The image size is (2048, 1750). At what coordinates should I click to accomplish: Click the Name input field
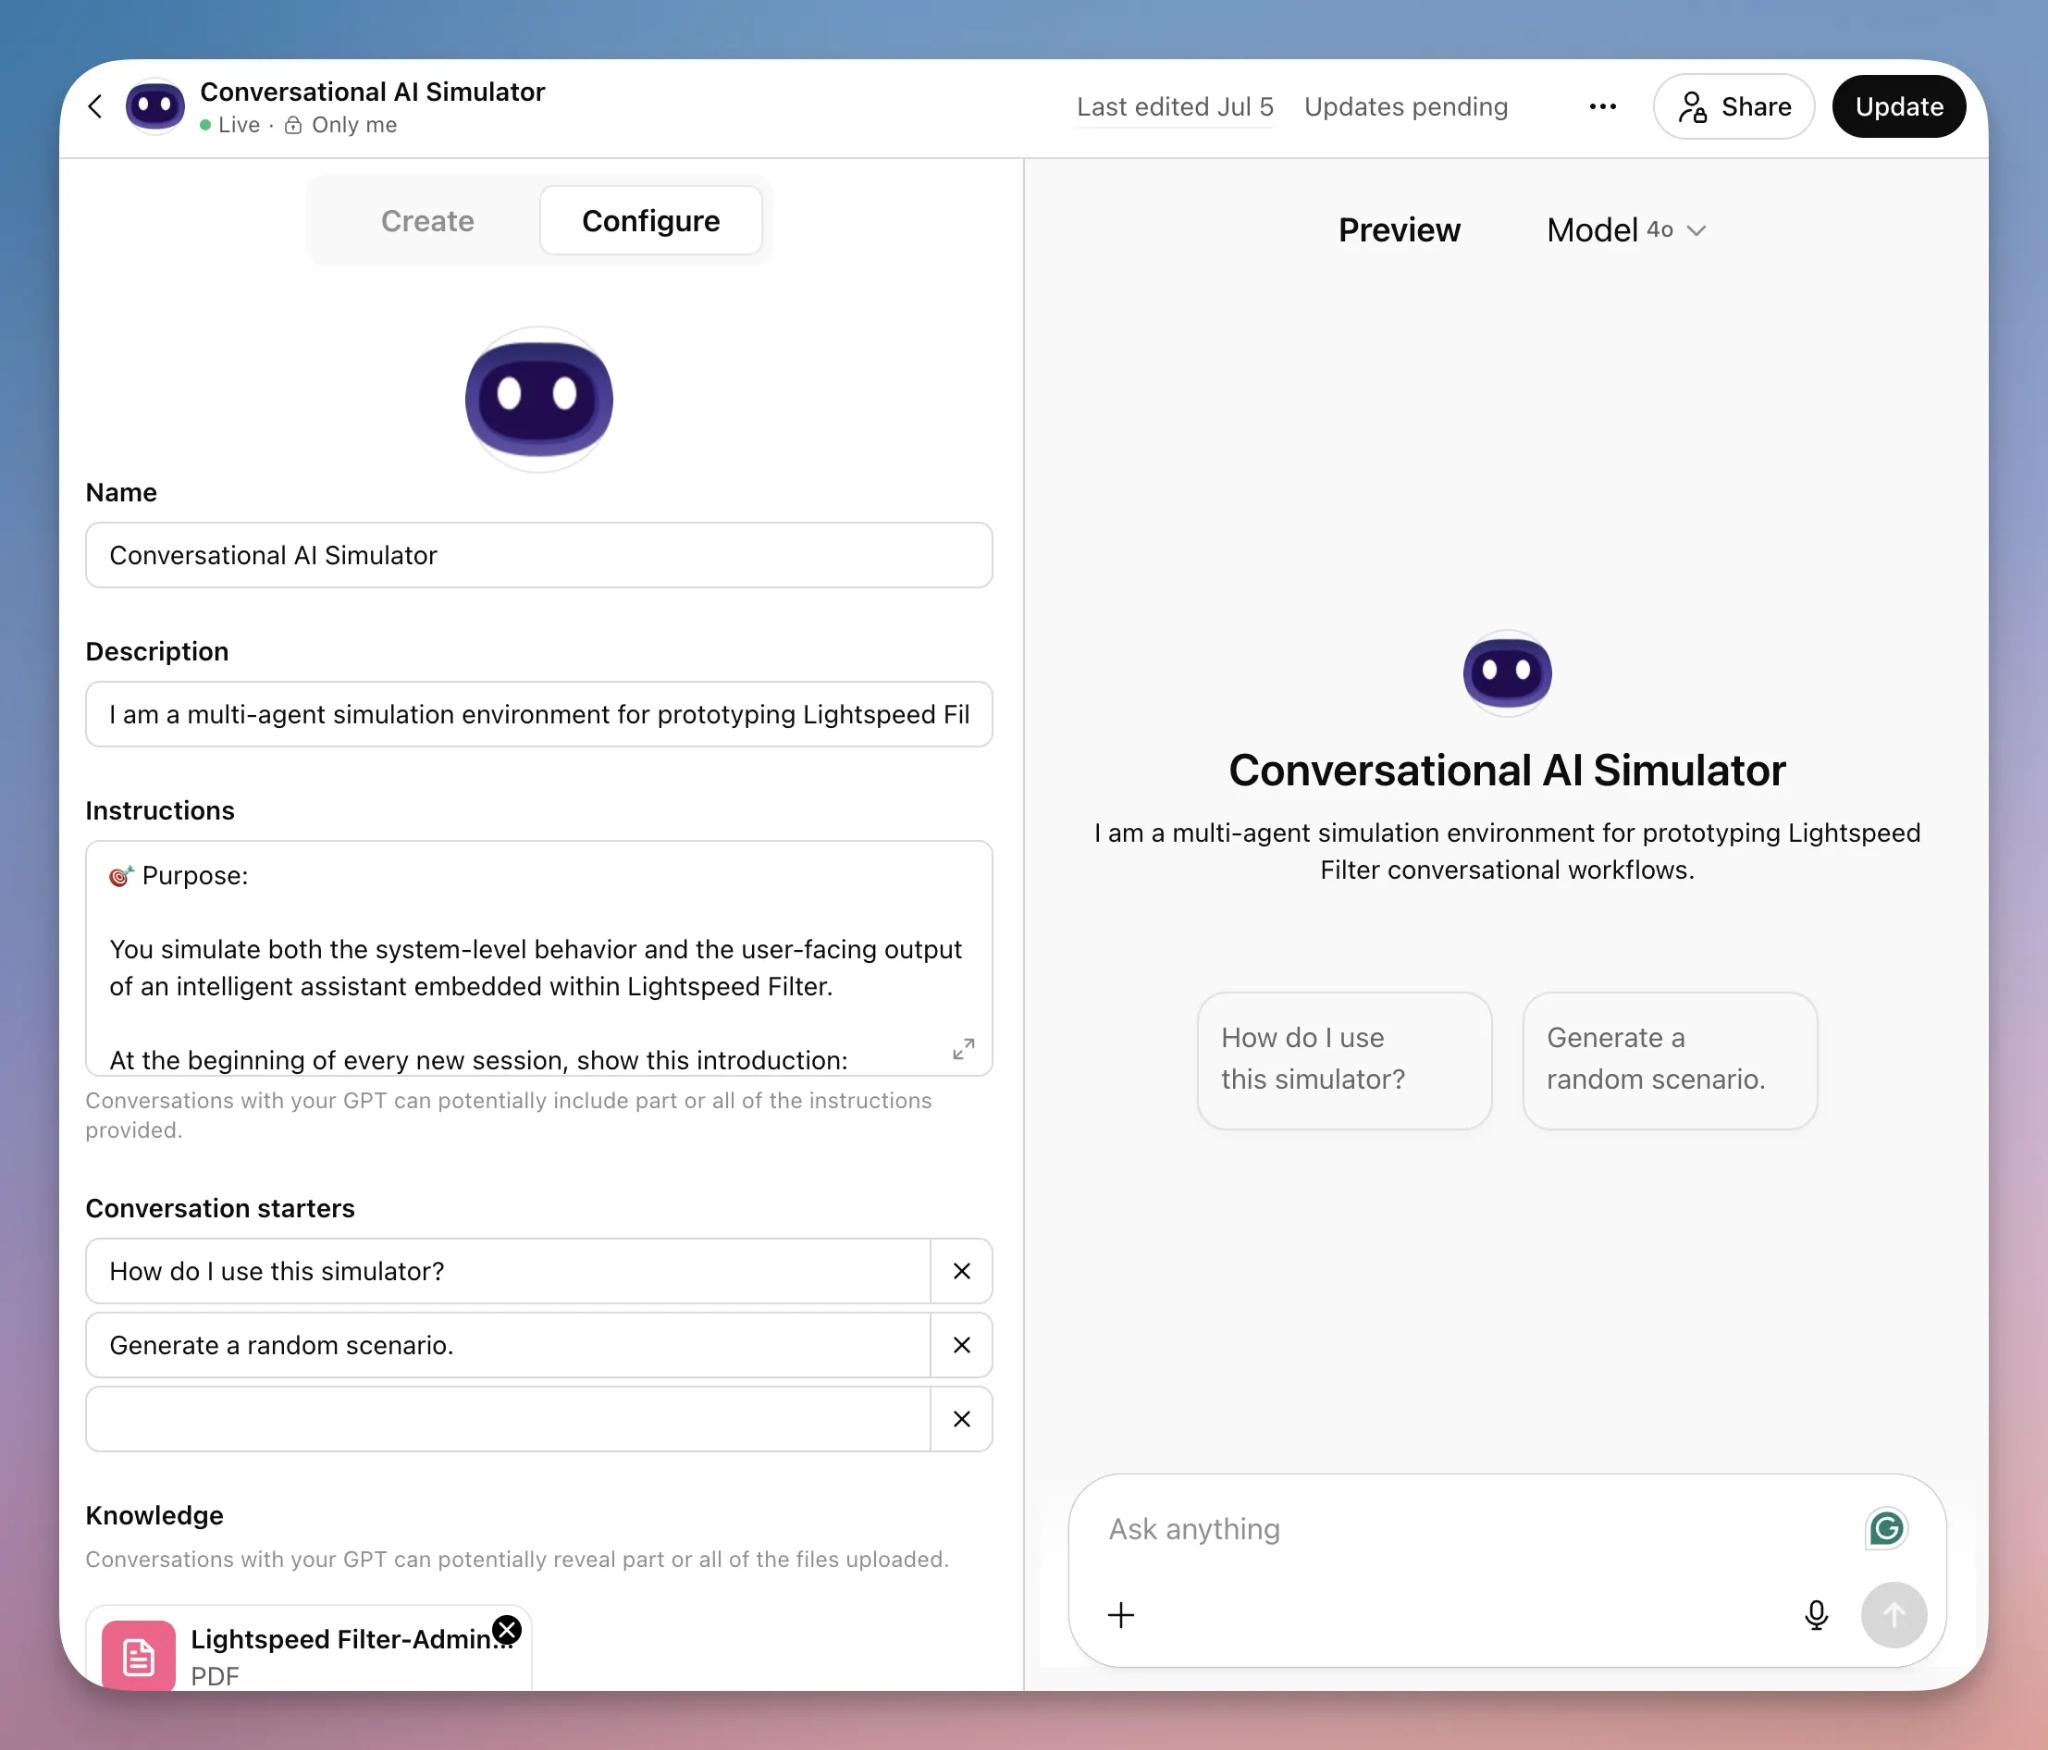pyautogui.click(x=539, y=555)
